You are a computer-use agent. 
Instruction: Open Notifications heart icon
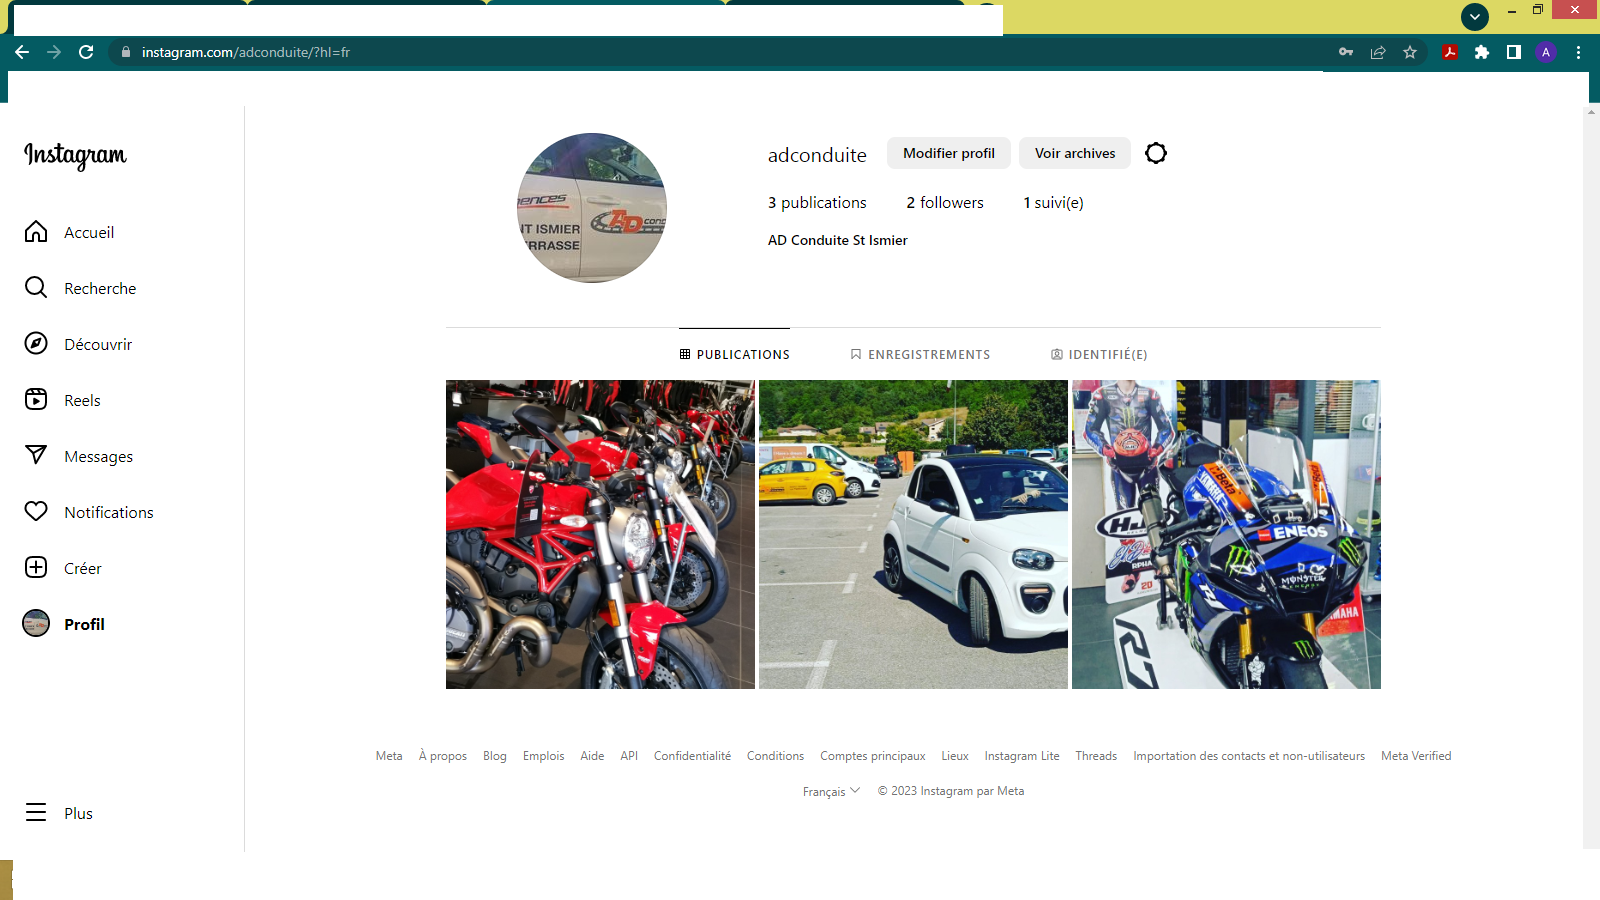tap(36, 512)
